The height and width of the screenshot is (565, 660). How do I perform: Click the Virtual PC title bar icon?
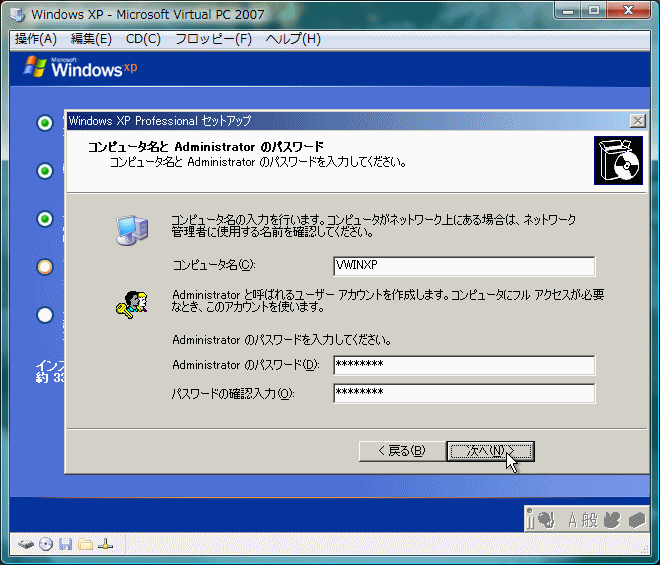(17, 14)
